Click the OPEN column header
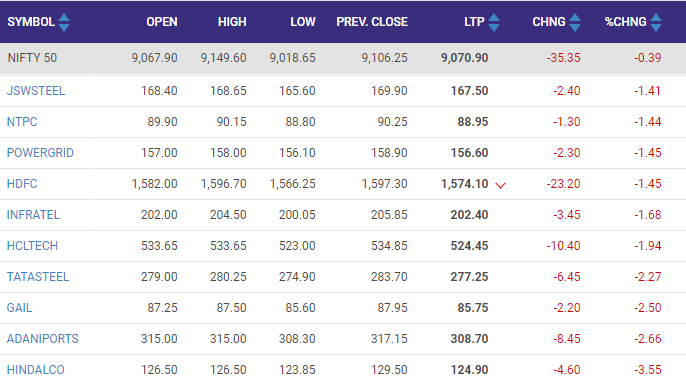The width and height of the screenshot is (686, 385). point(162,22)
